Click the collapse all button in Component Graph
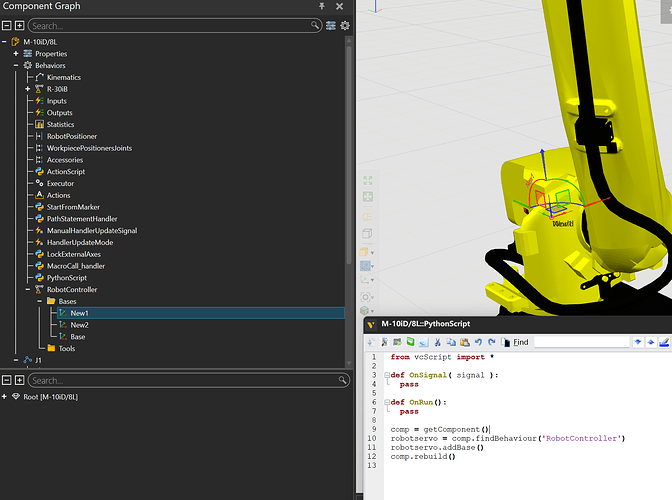Image resolution: width=672 pixels, height=500 pixels. 7,25
